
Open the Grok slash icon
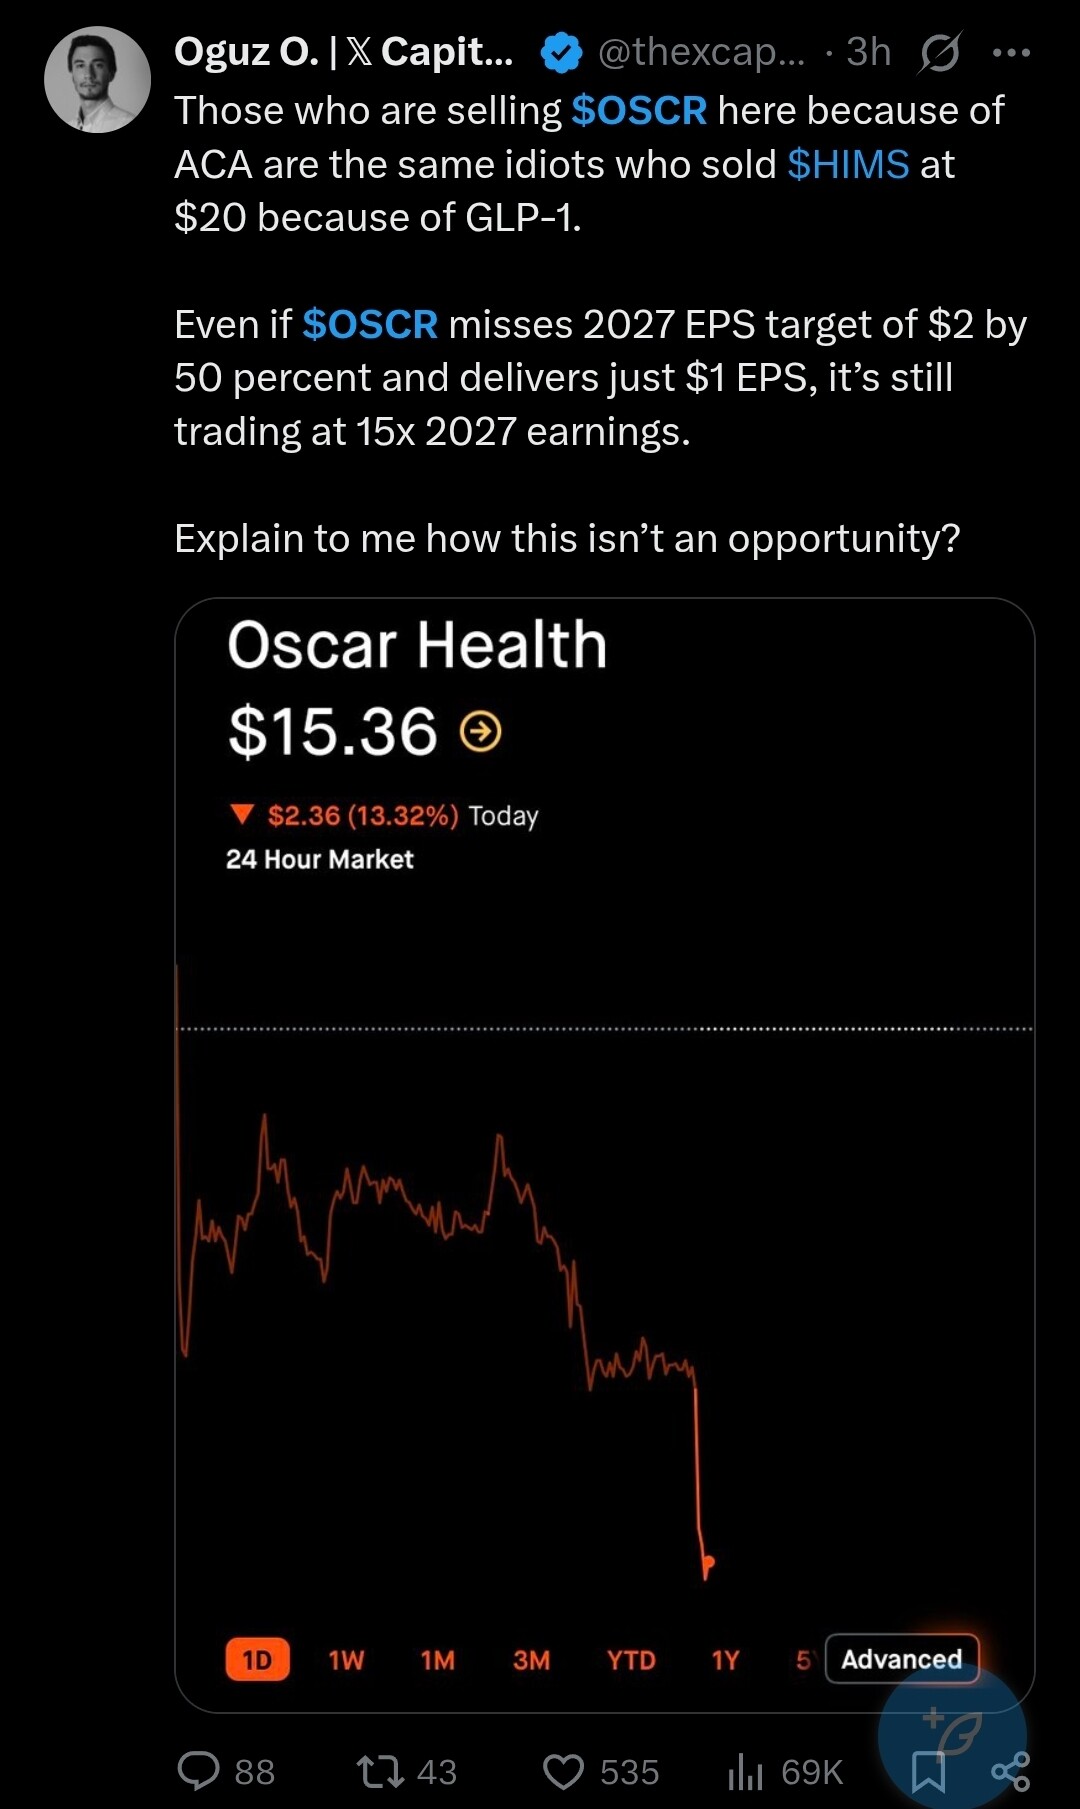point(940,53)
